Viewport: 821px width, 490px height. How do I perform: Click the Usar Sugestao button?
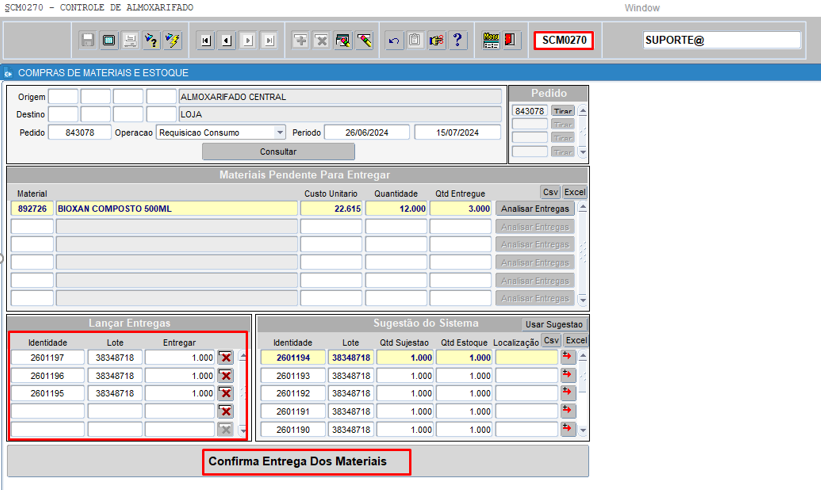point(554,324)
